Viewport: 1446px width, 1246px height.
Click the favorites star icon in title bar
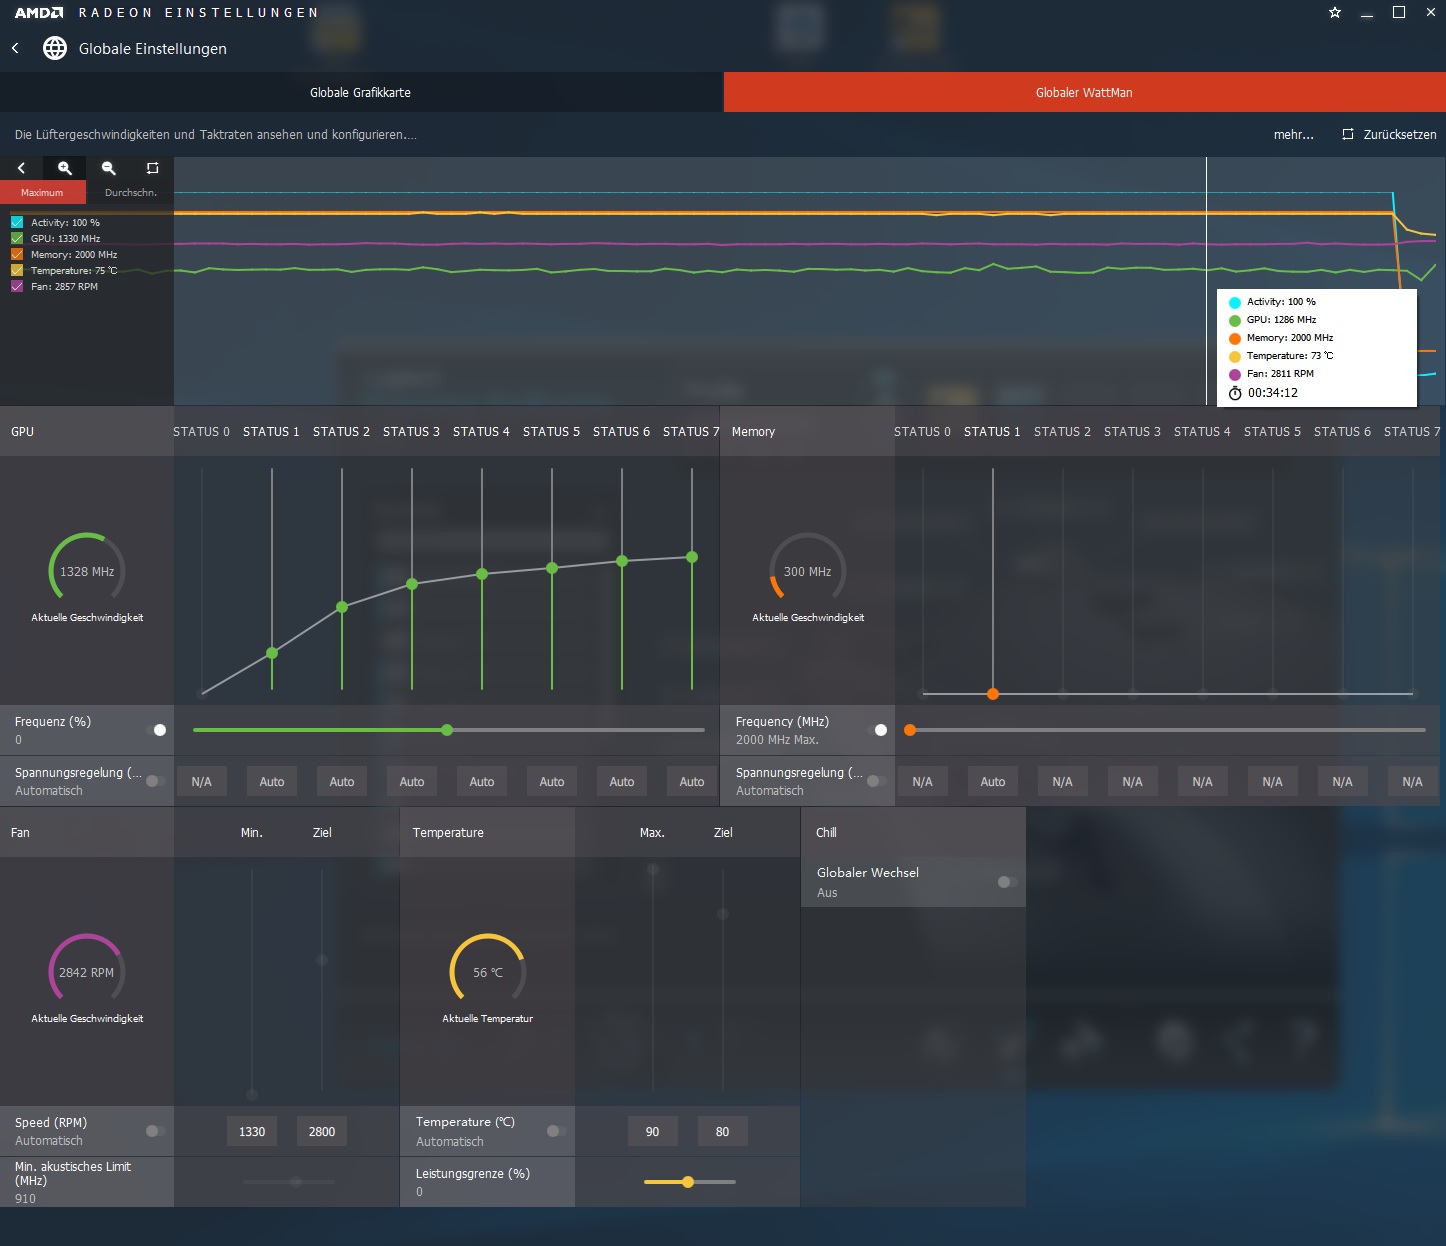coord(1335,13)
